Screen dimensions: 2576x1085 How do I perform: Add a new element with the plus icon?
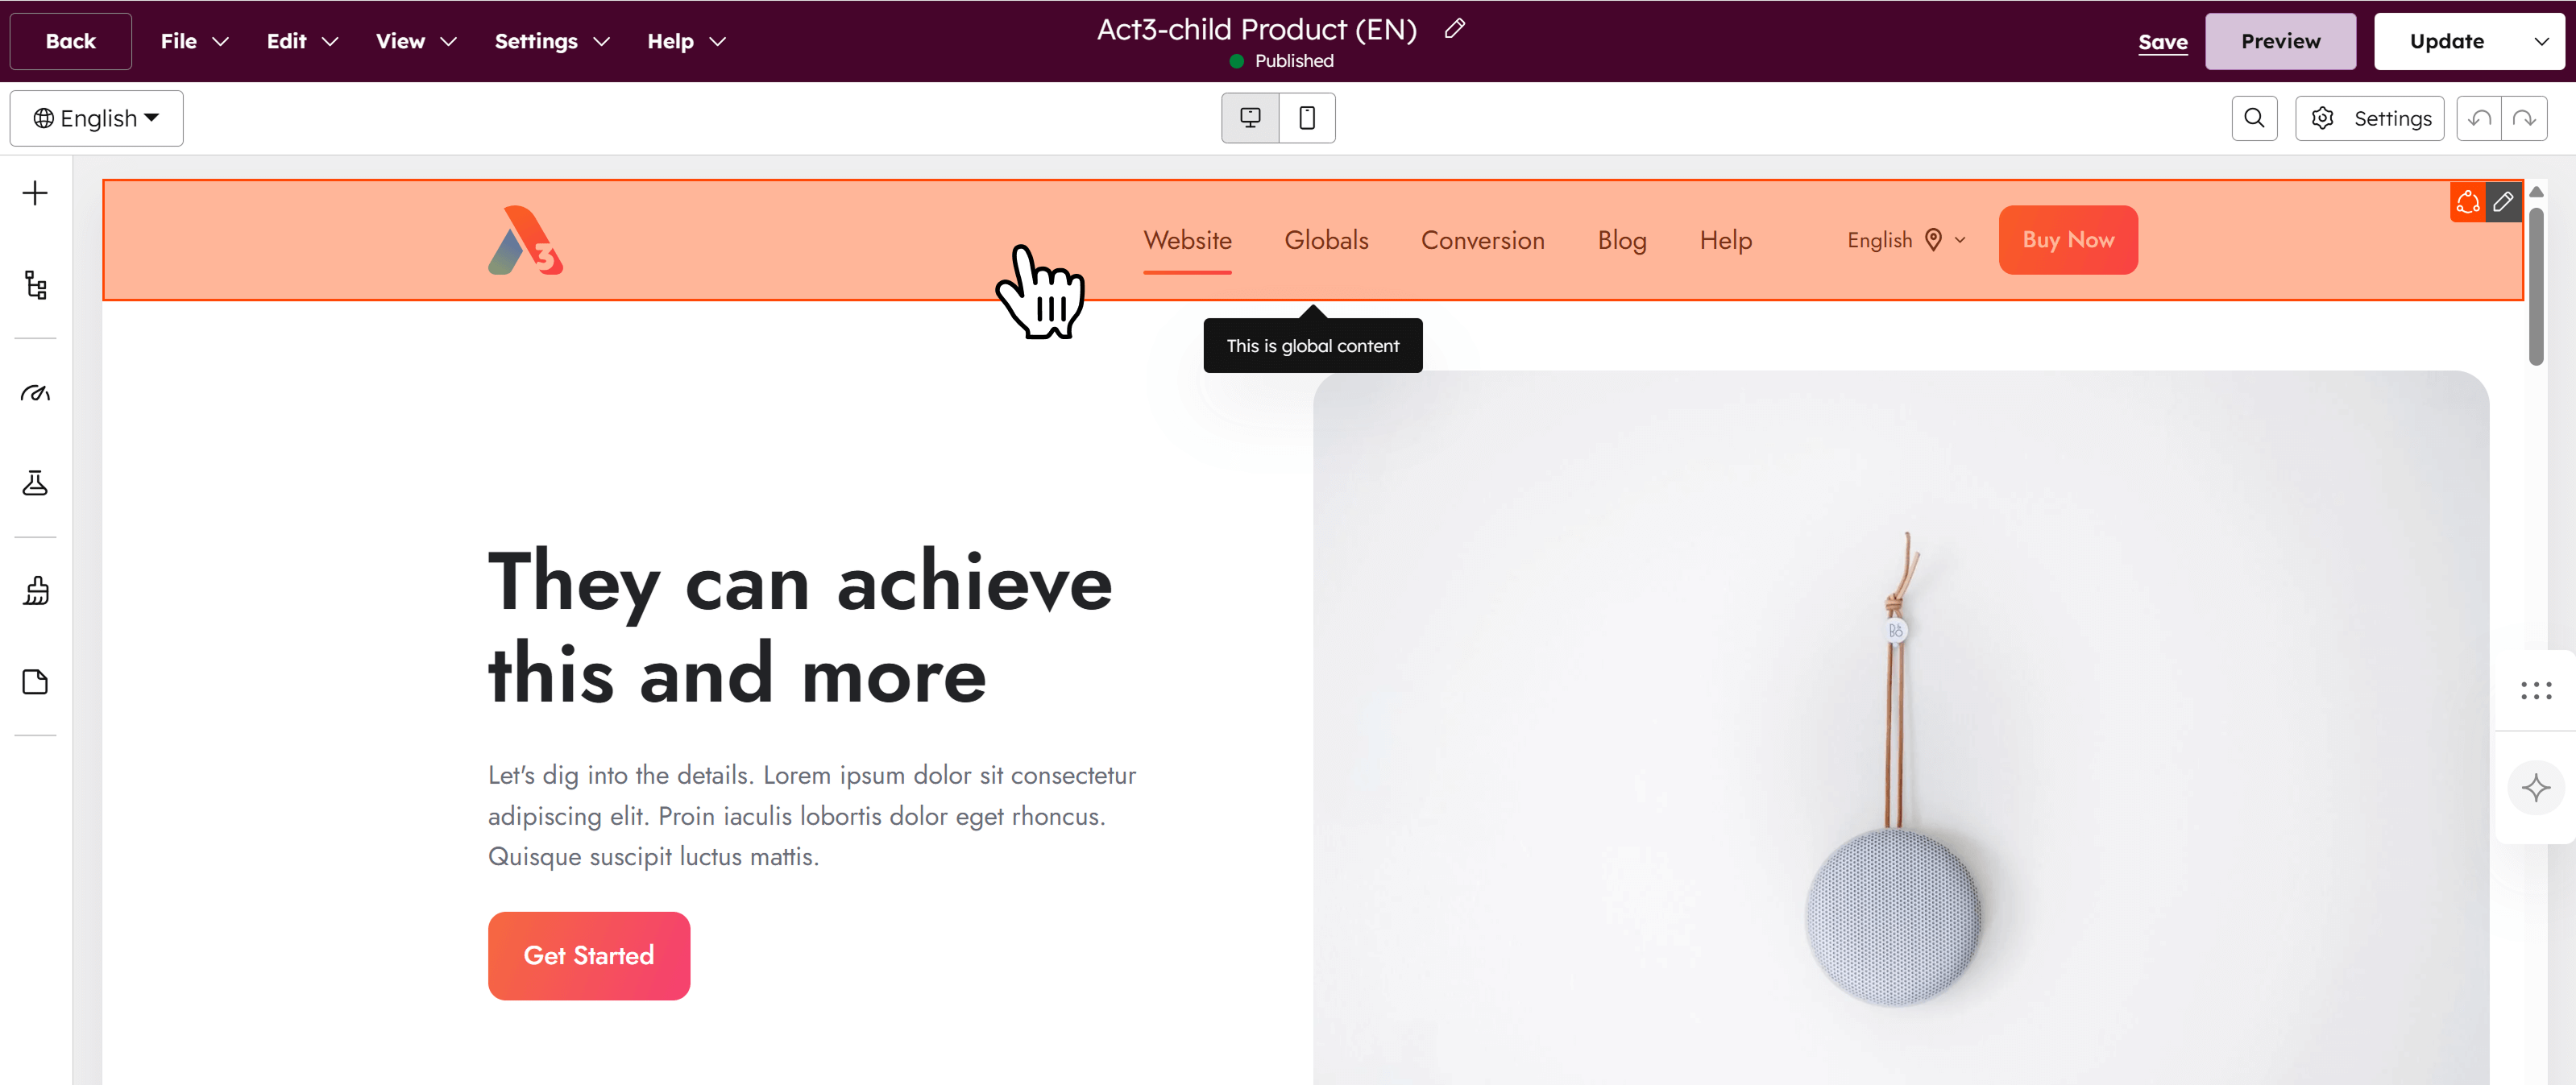[x=36, y=192]
